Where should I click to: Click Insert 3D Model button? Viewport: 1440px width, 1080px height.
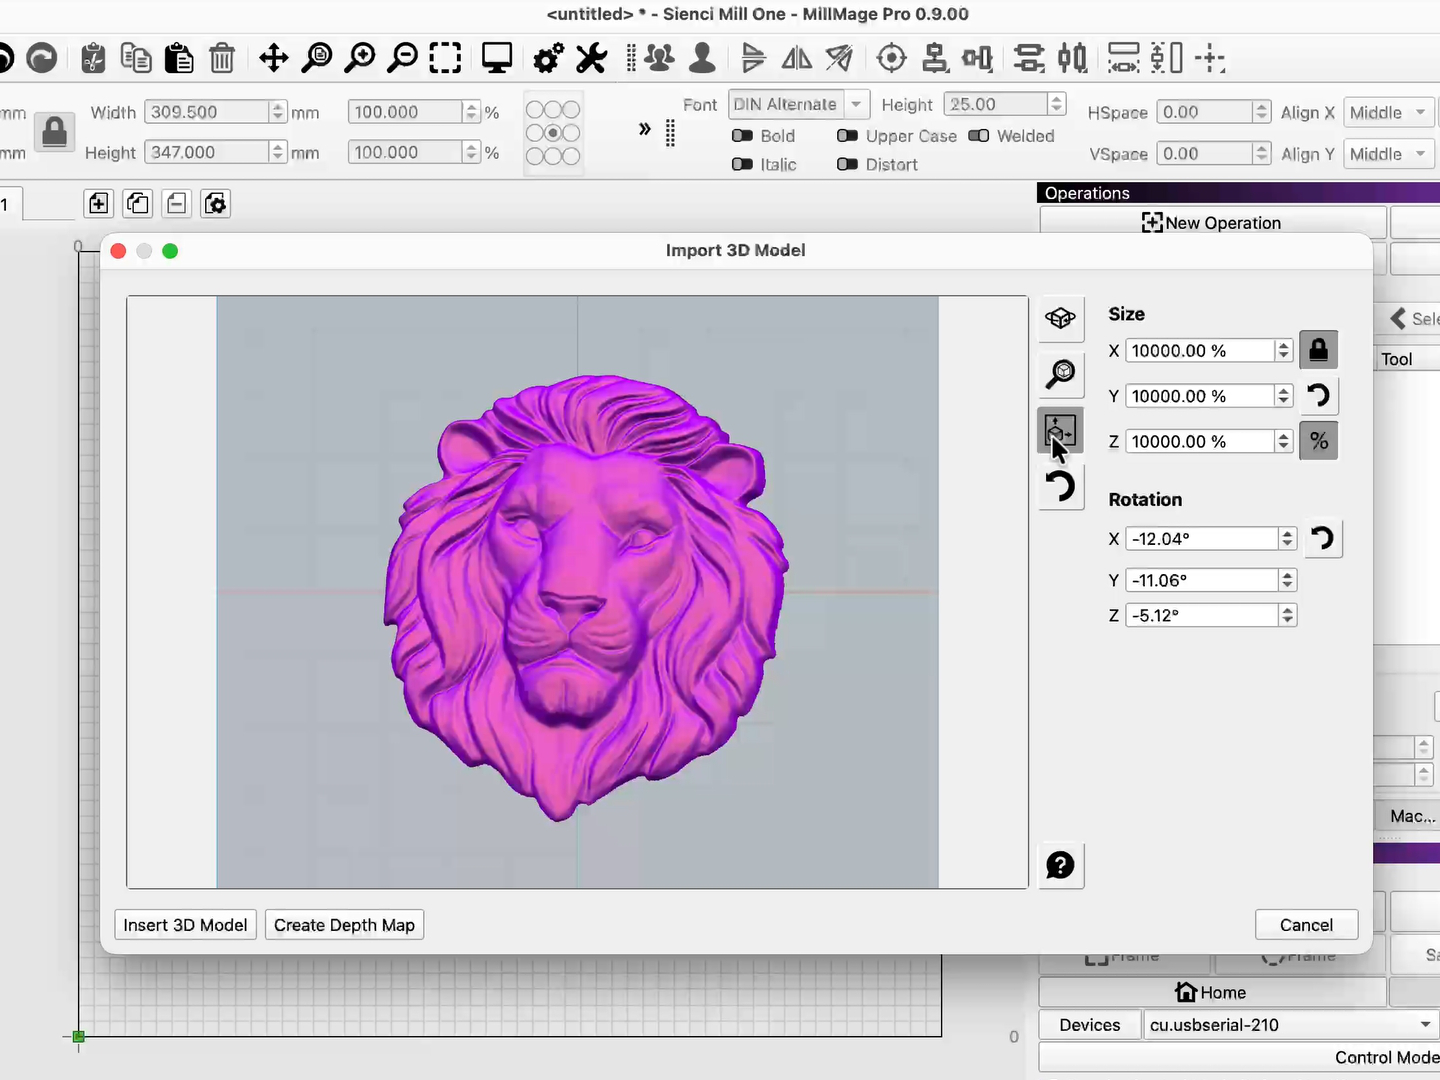tap(185, 925)
